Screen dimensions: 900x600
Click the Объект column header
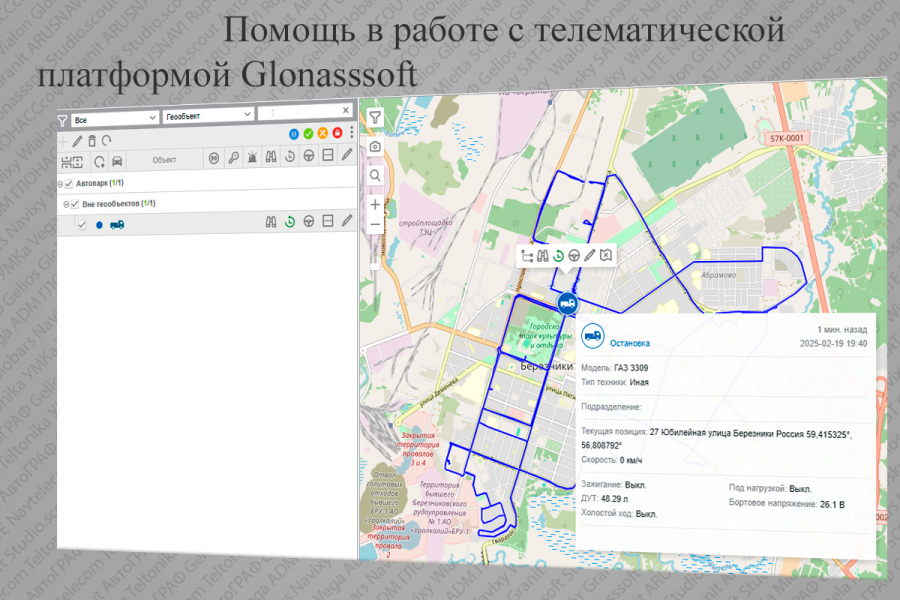[x=164, y=160]
